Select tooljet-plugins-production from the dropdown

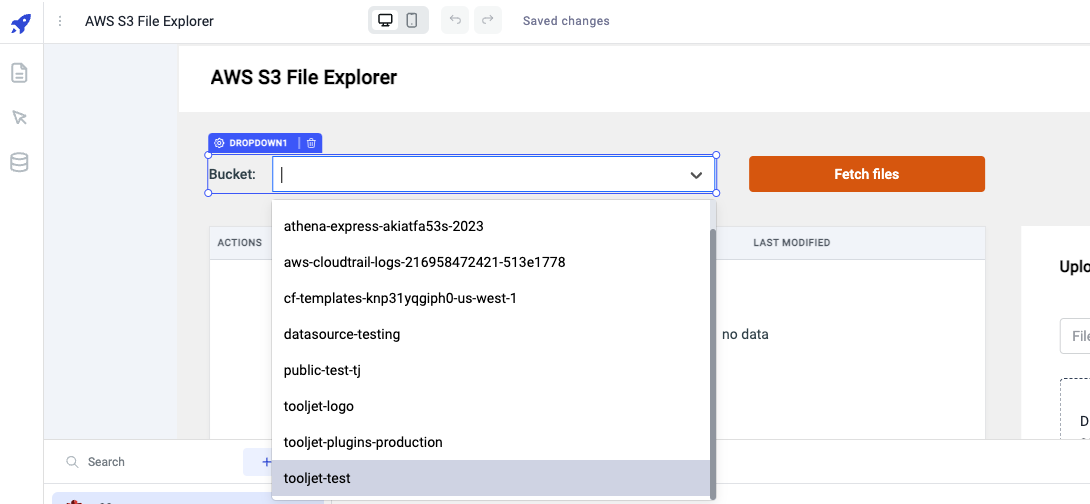coord(363,442)
